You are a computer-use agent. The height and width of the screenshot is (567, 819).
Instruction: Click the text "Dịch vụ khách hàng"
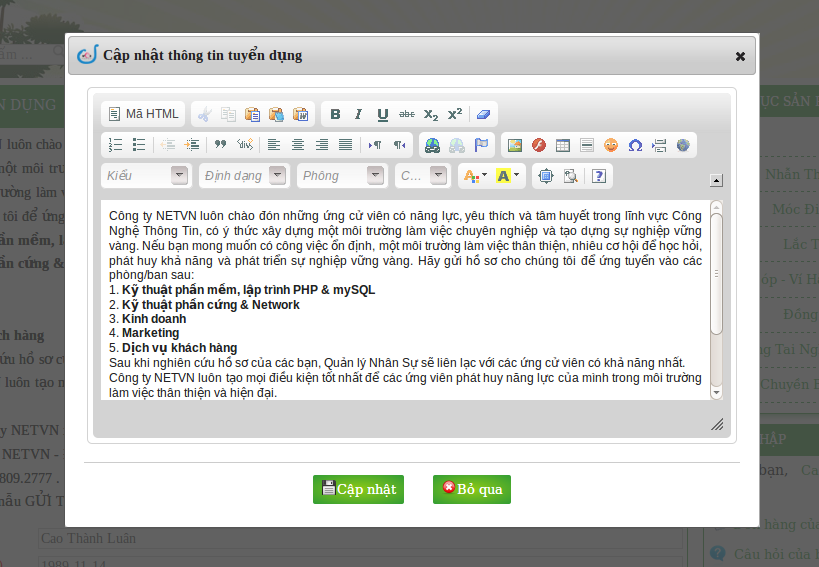click(180, 348)
